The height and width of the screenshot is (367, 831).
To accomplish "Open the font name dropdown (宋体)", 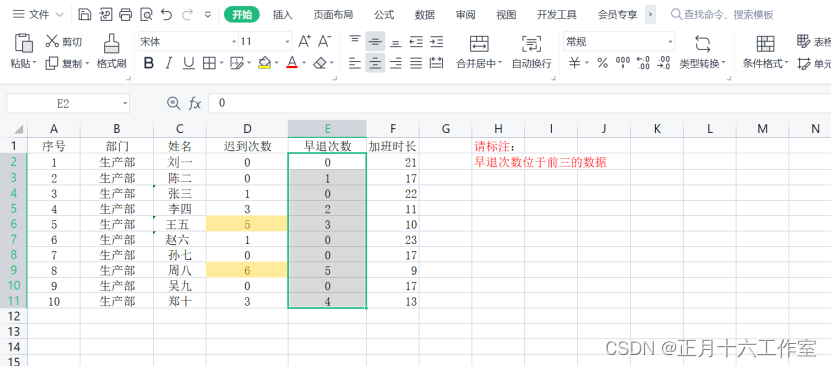I will point(234,41).
